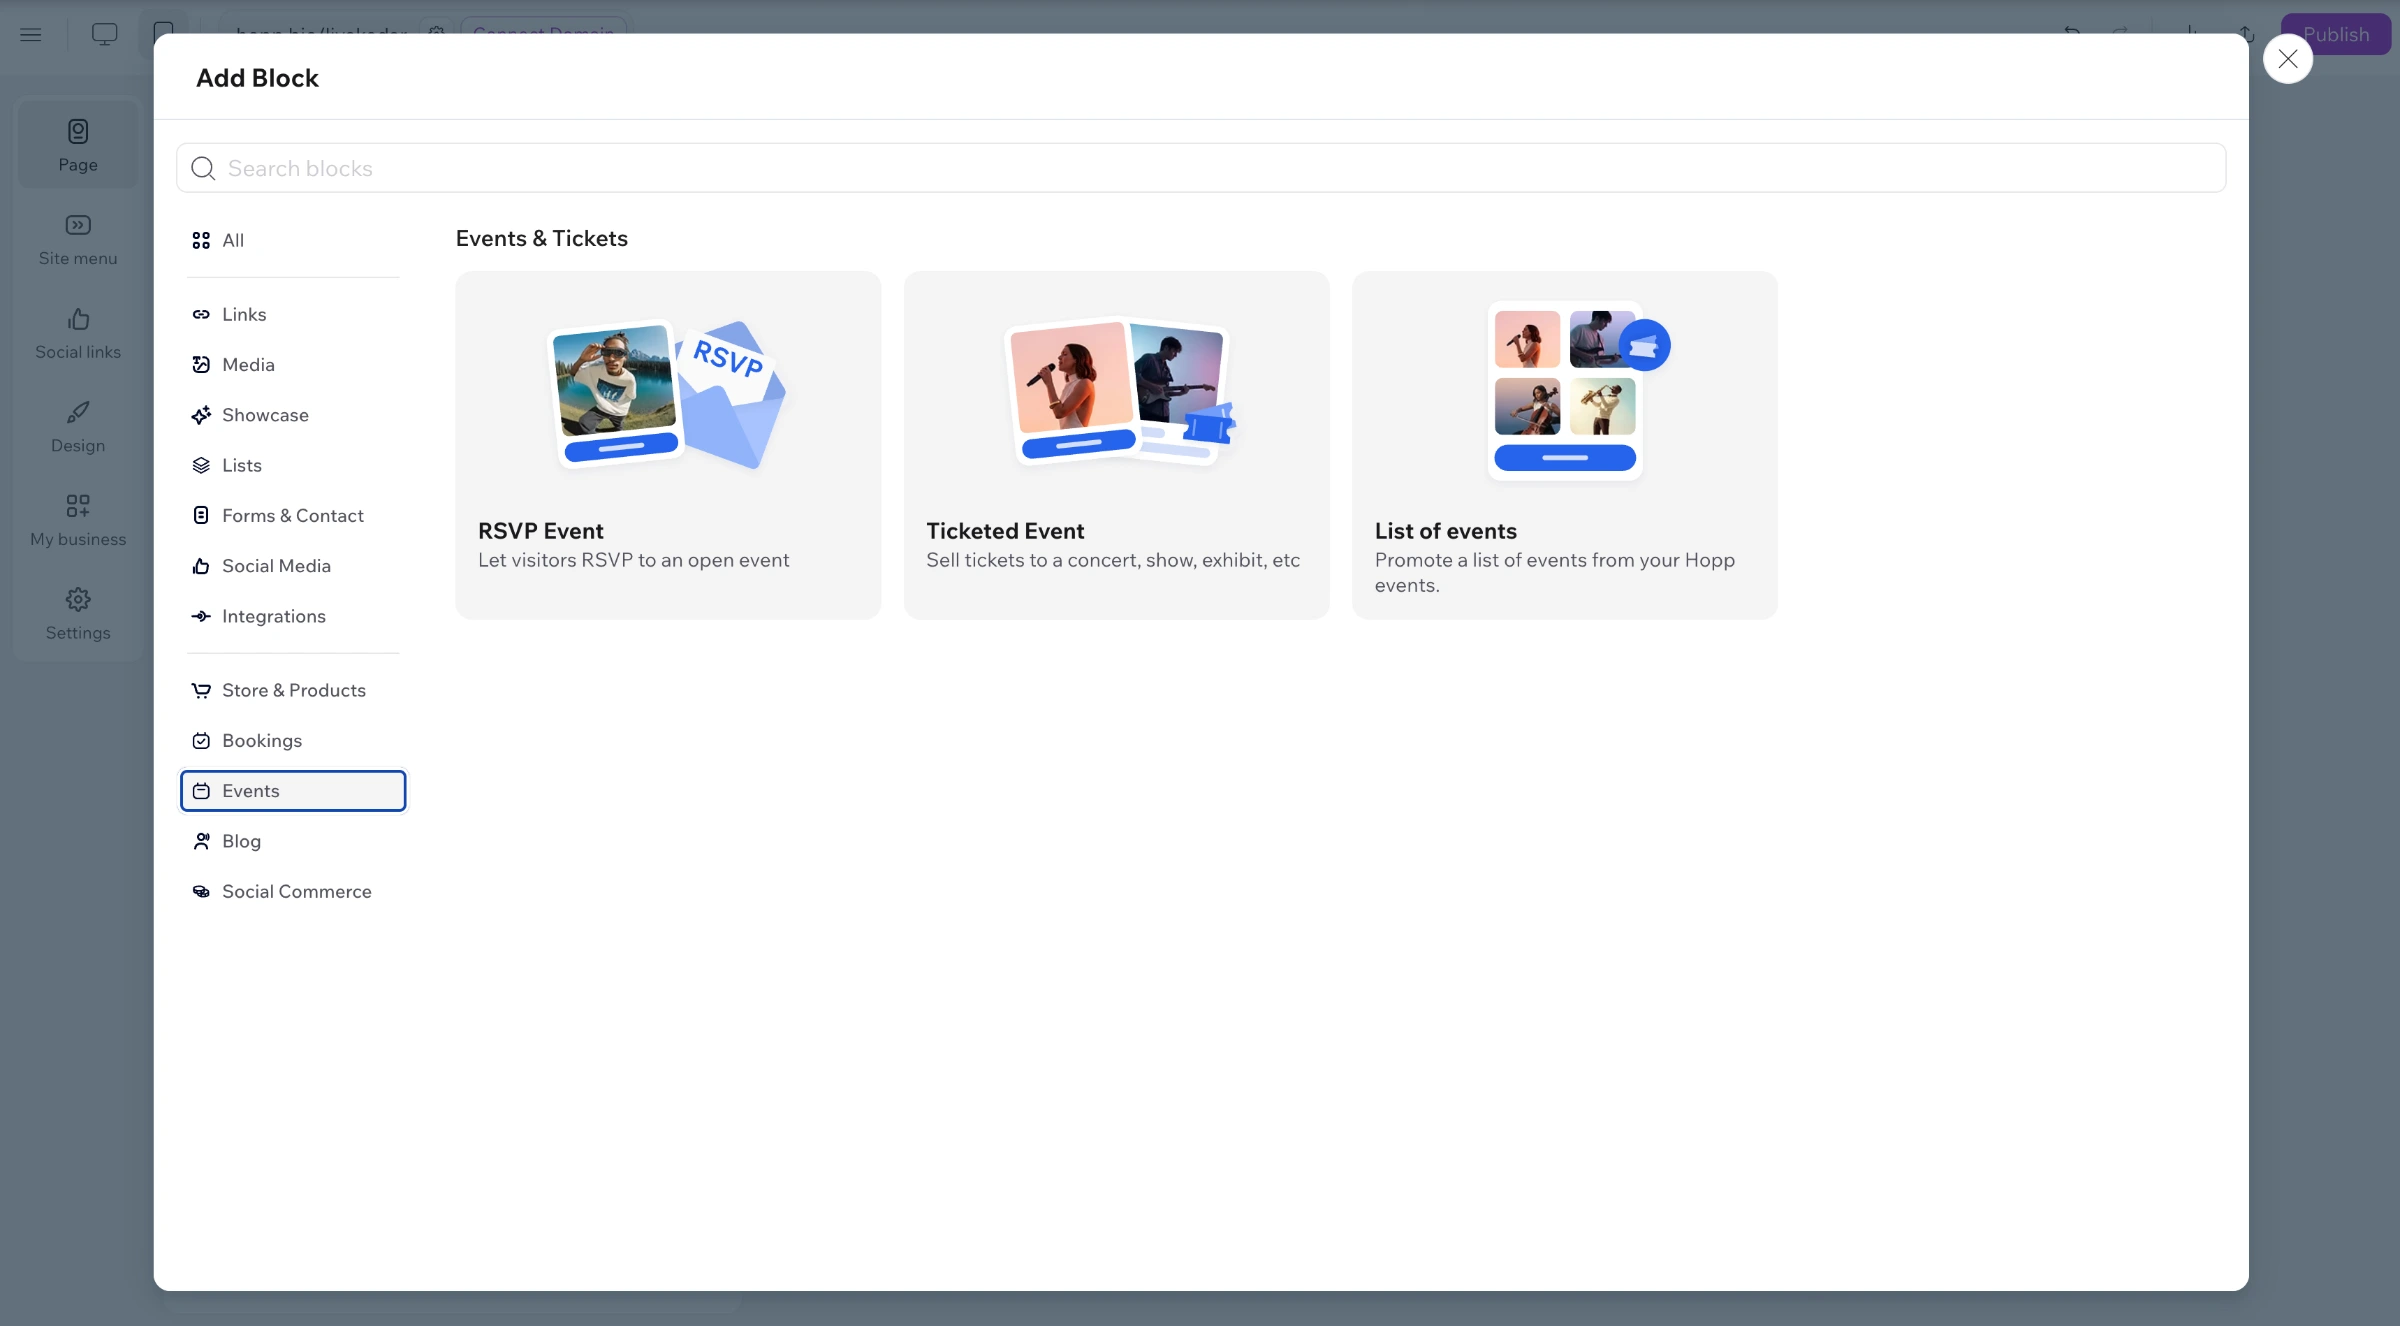Open the Store & Products category
This screenshot has width=2400, height=1326.
click(292, 690)
